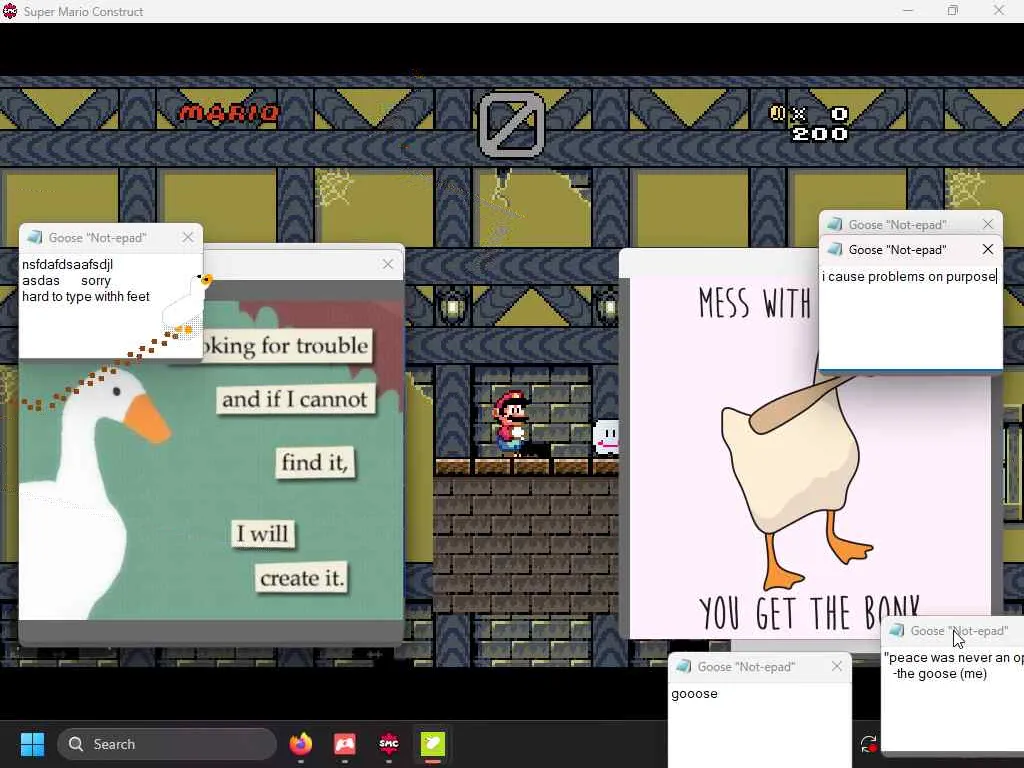The image size is (1024, 768).
Task: Click the title bar of 'gooose' Not-epad
Action: (x=760, y=666)
